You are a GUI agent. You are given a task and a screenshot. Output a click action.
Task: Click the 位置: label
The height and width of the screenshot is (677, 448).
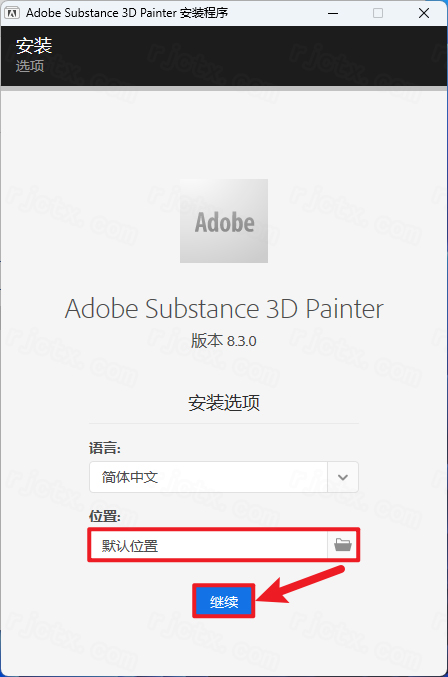click(105, 516)
